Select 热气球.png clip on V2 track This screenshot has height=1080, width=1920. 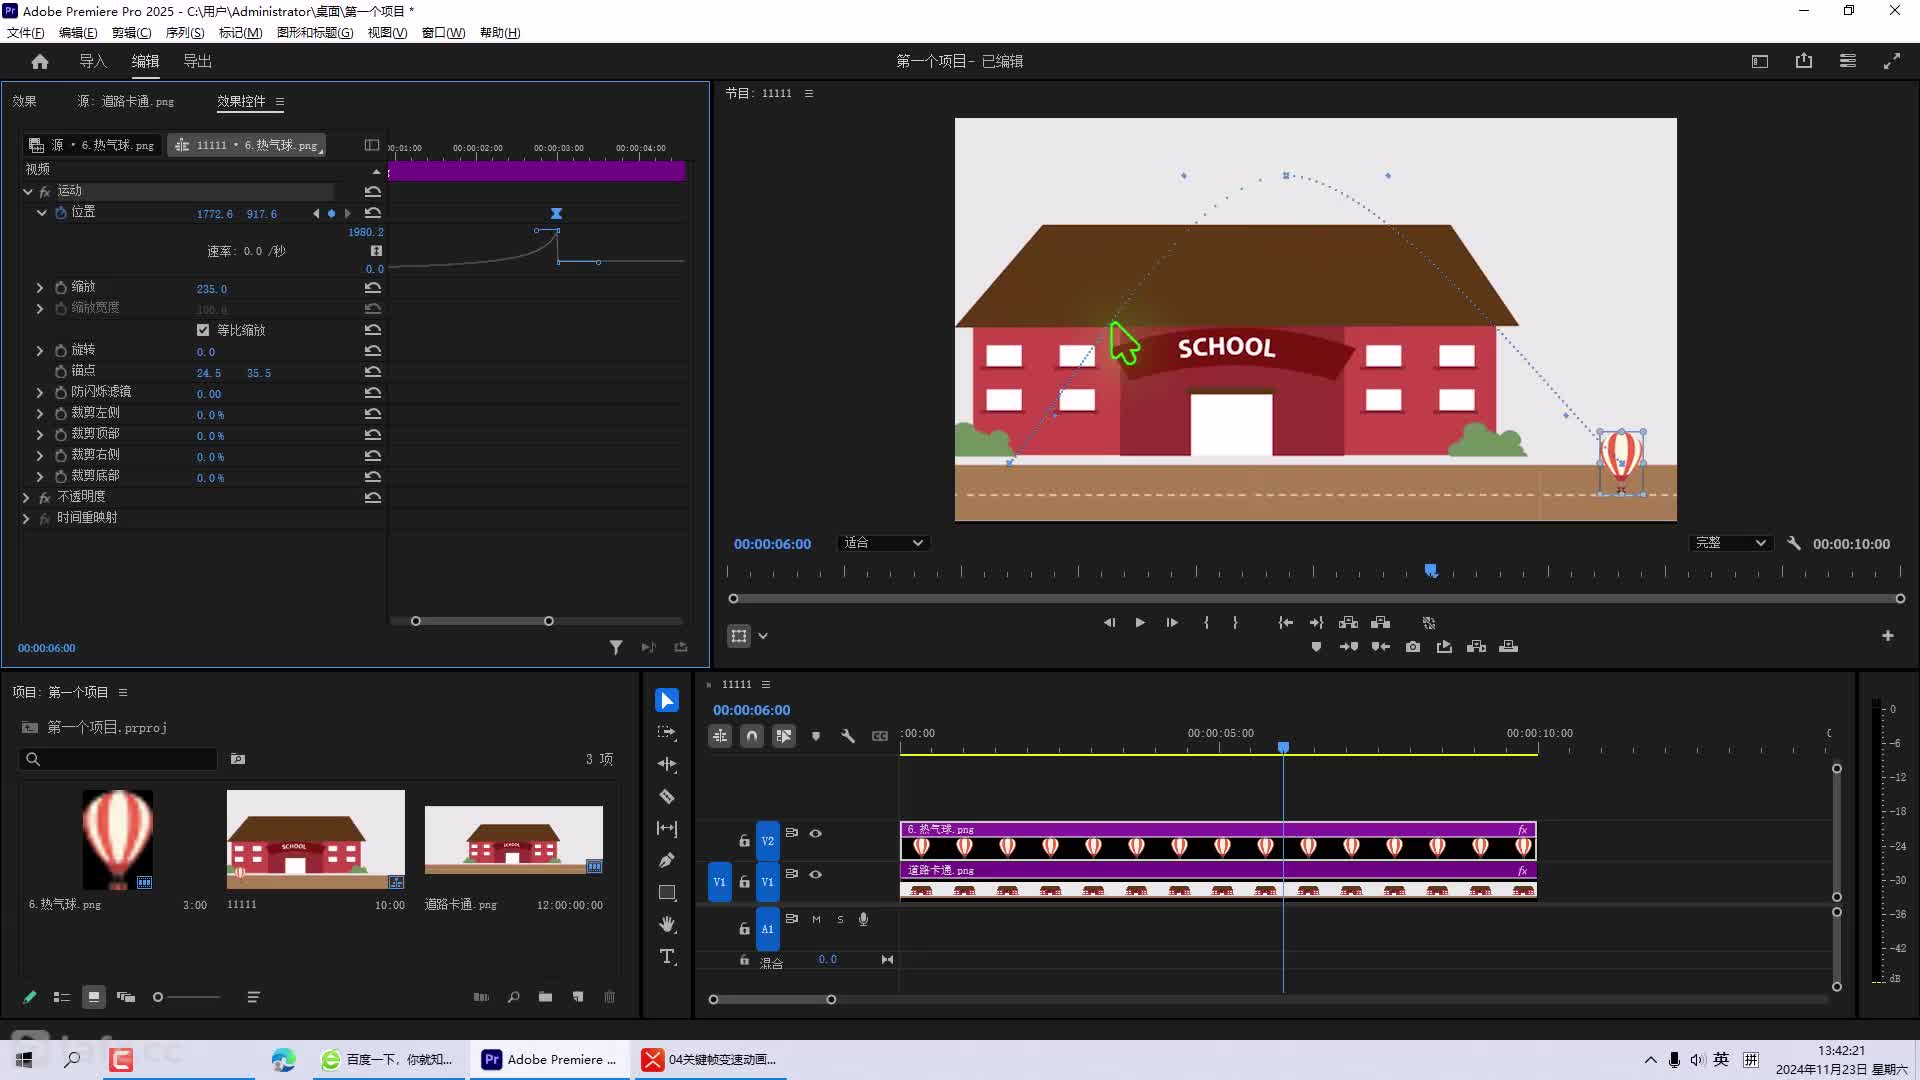coord(1218,840)
